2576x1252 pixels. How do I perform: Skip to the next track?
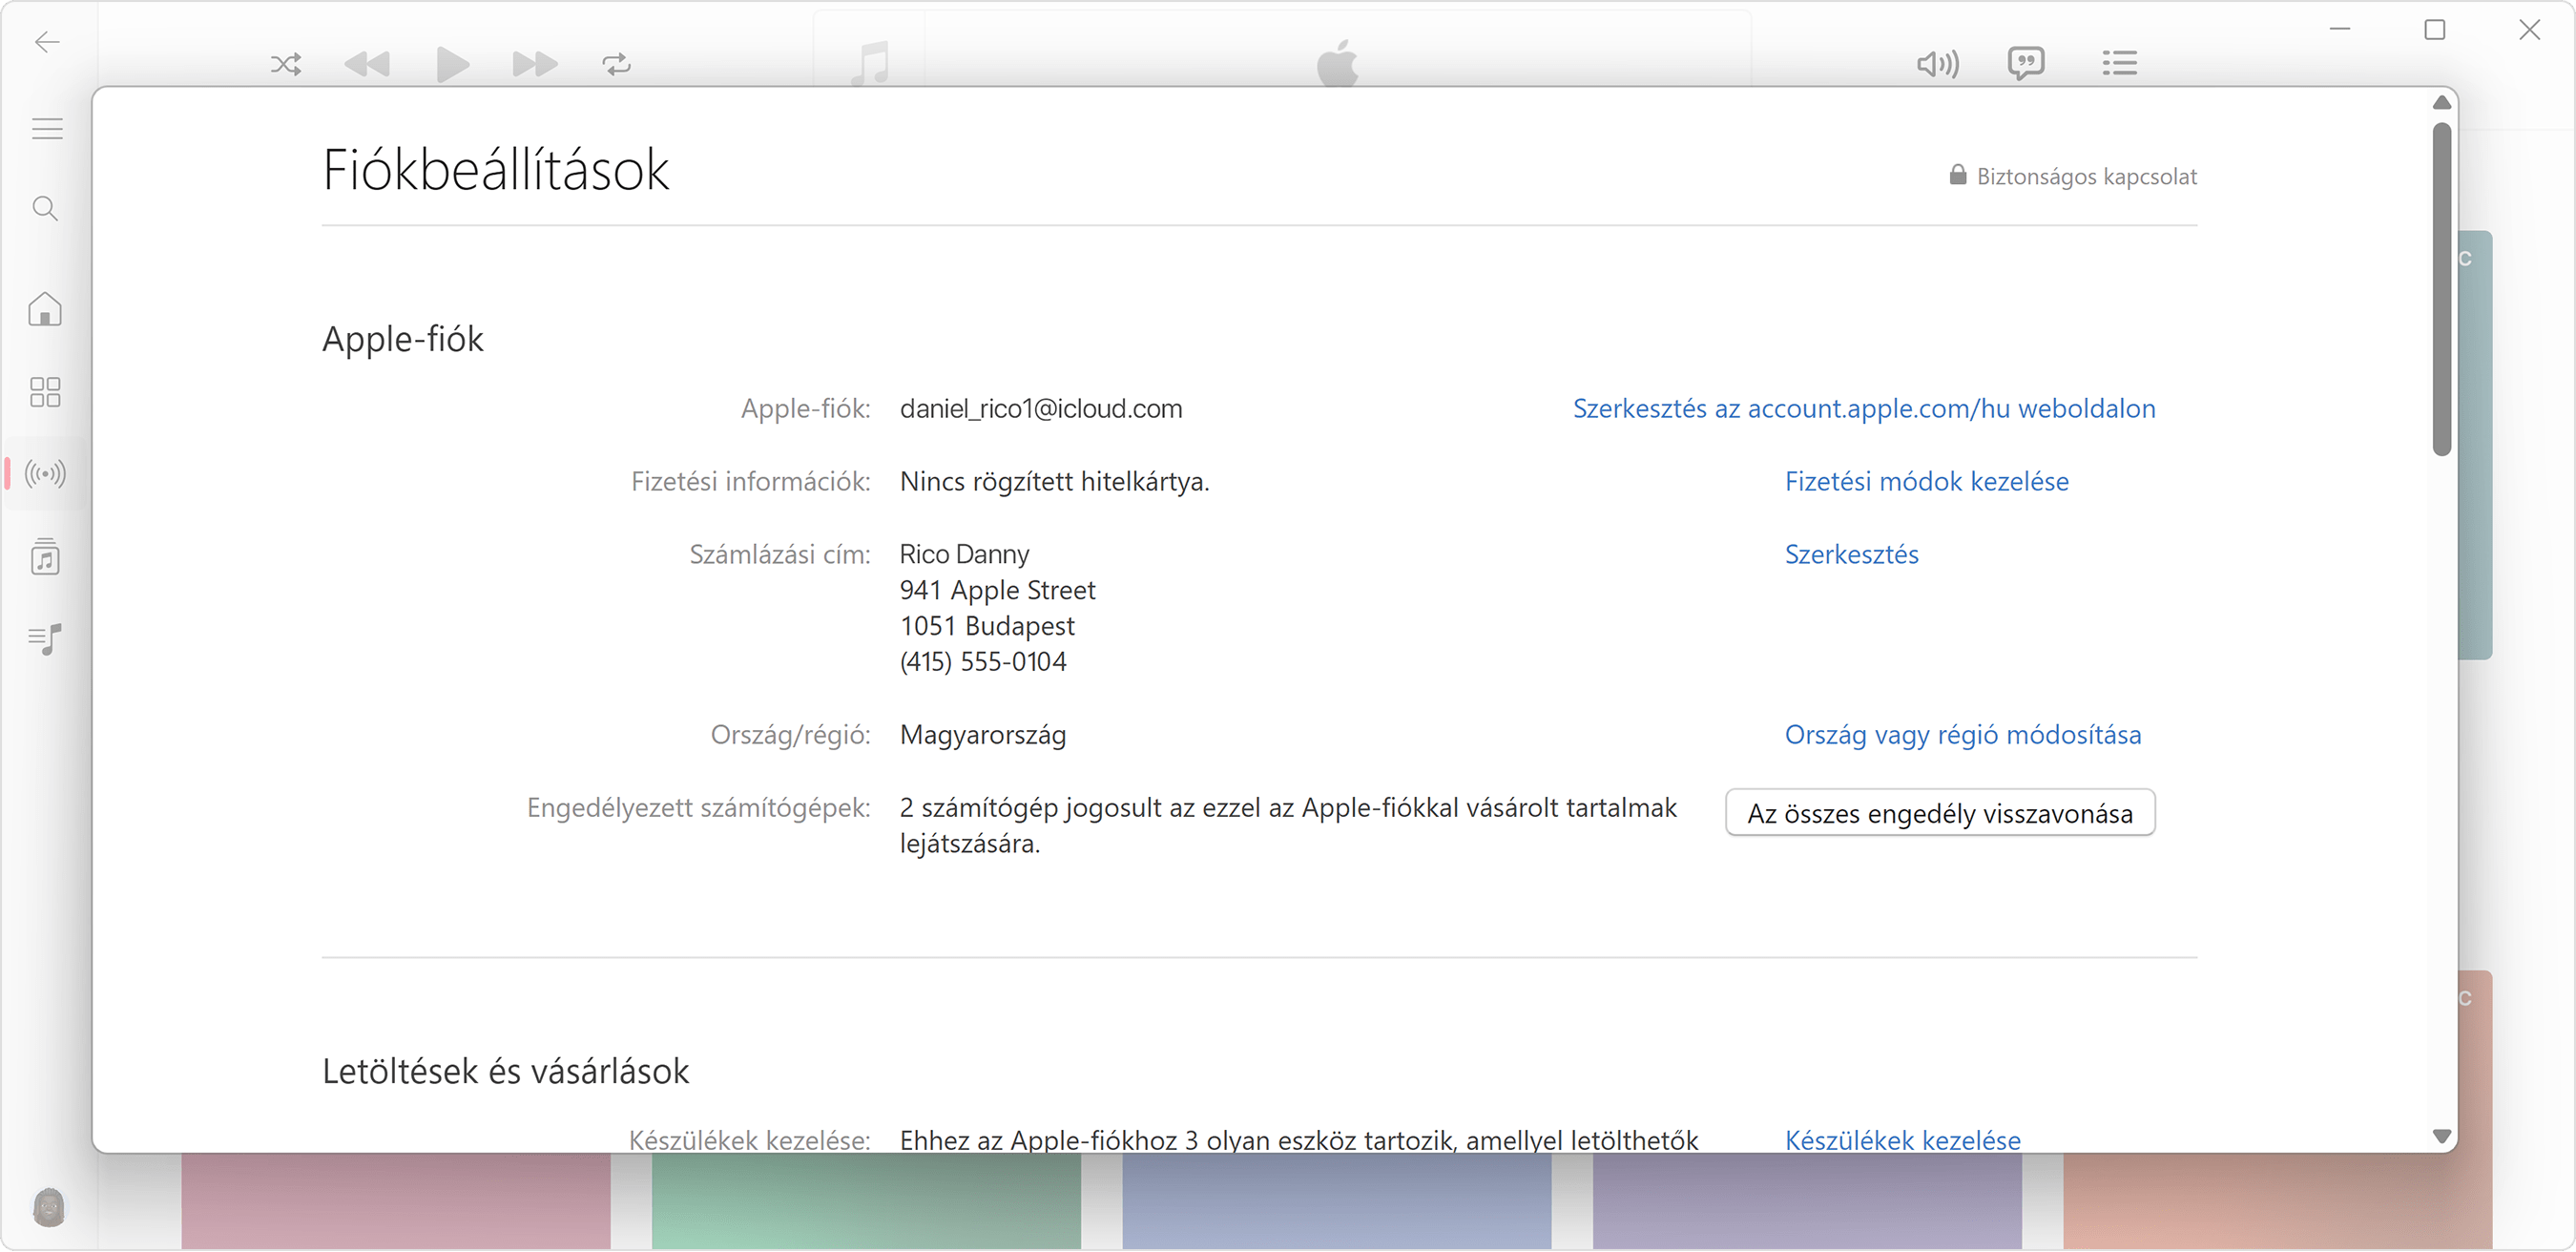coord(535,65)
